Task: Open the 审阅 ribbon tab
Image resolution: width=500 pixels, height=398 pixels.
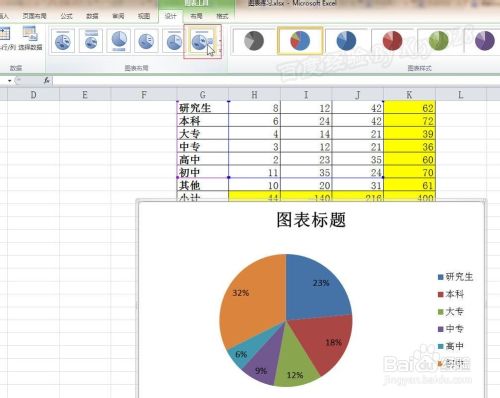Action: [118, 16]
